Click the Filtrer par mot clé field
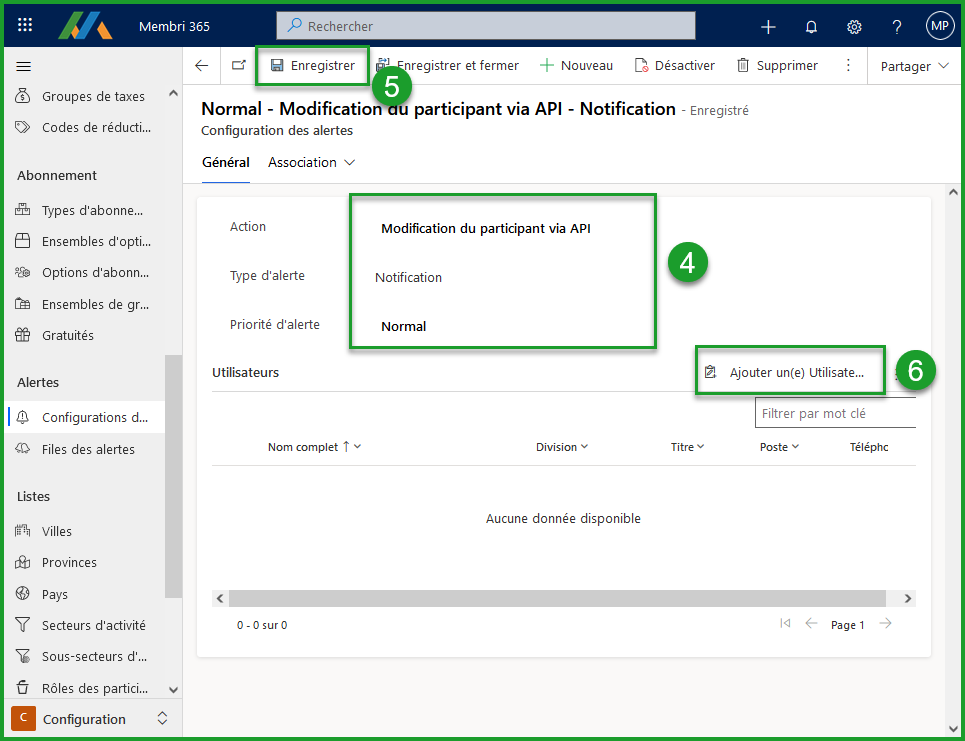 836,413
